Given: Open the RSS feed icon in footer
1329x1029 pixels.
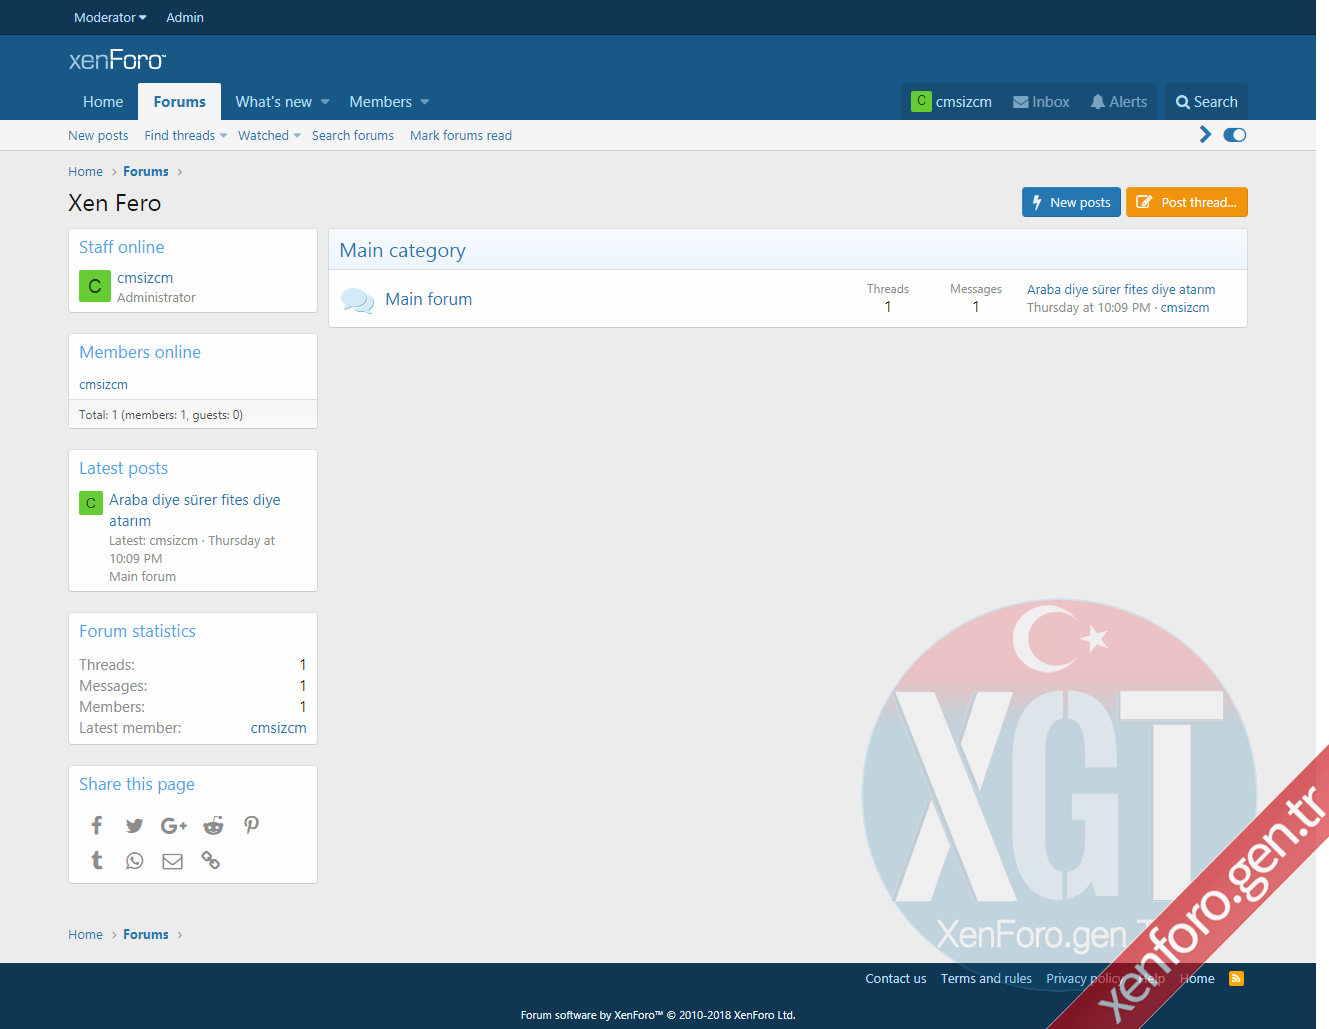Looking at the screenshot, I should [x=1236, y=978].
